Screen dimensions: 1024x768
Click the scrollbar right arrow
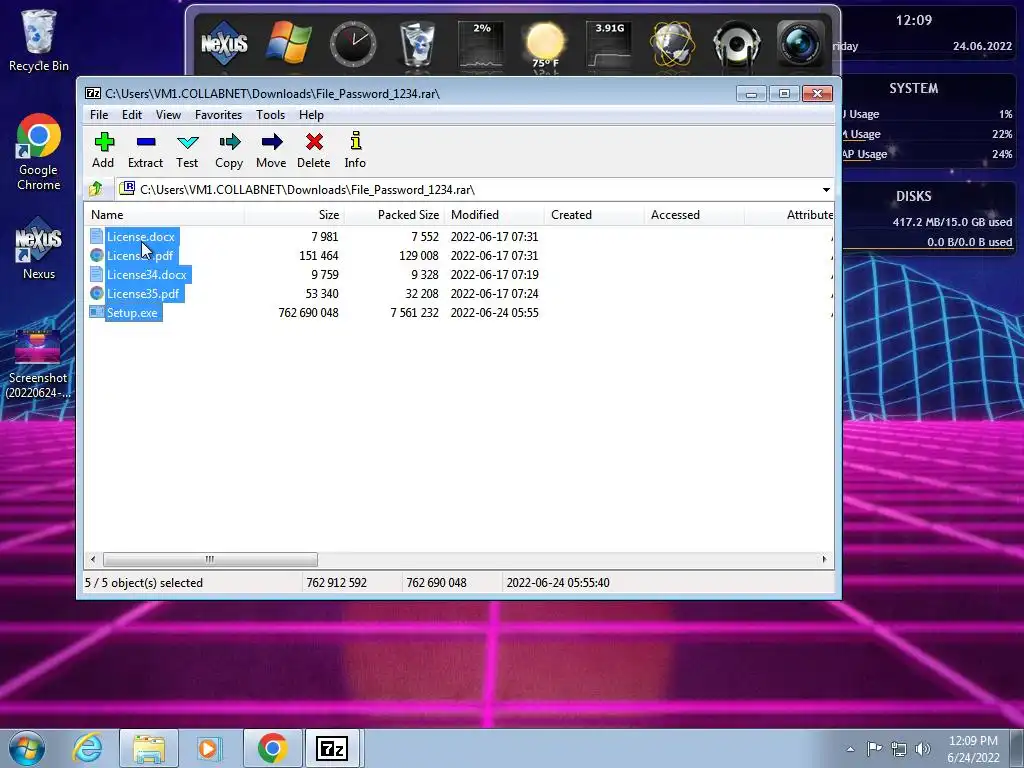pyautogui.click(x=824, y=559)
